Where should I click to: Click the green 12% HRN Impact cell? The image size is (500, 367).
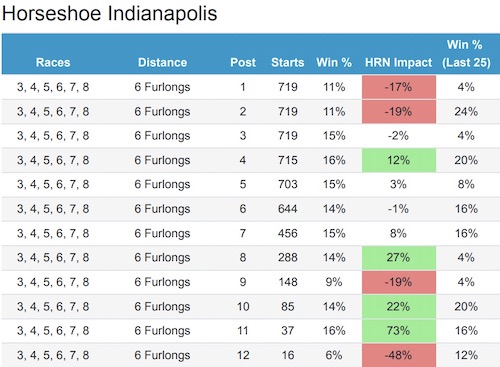[x=399, y=160]
